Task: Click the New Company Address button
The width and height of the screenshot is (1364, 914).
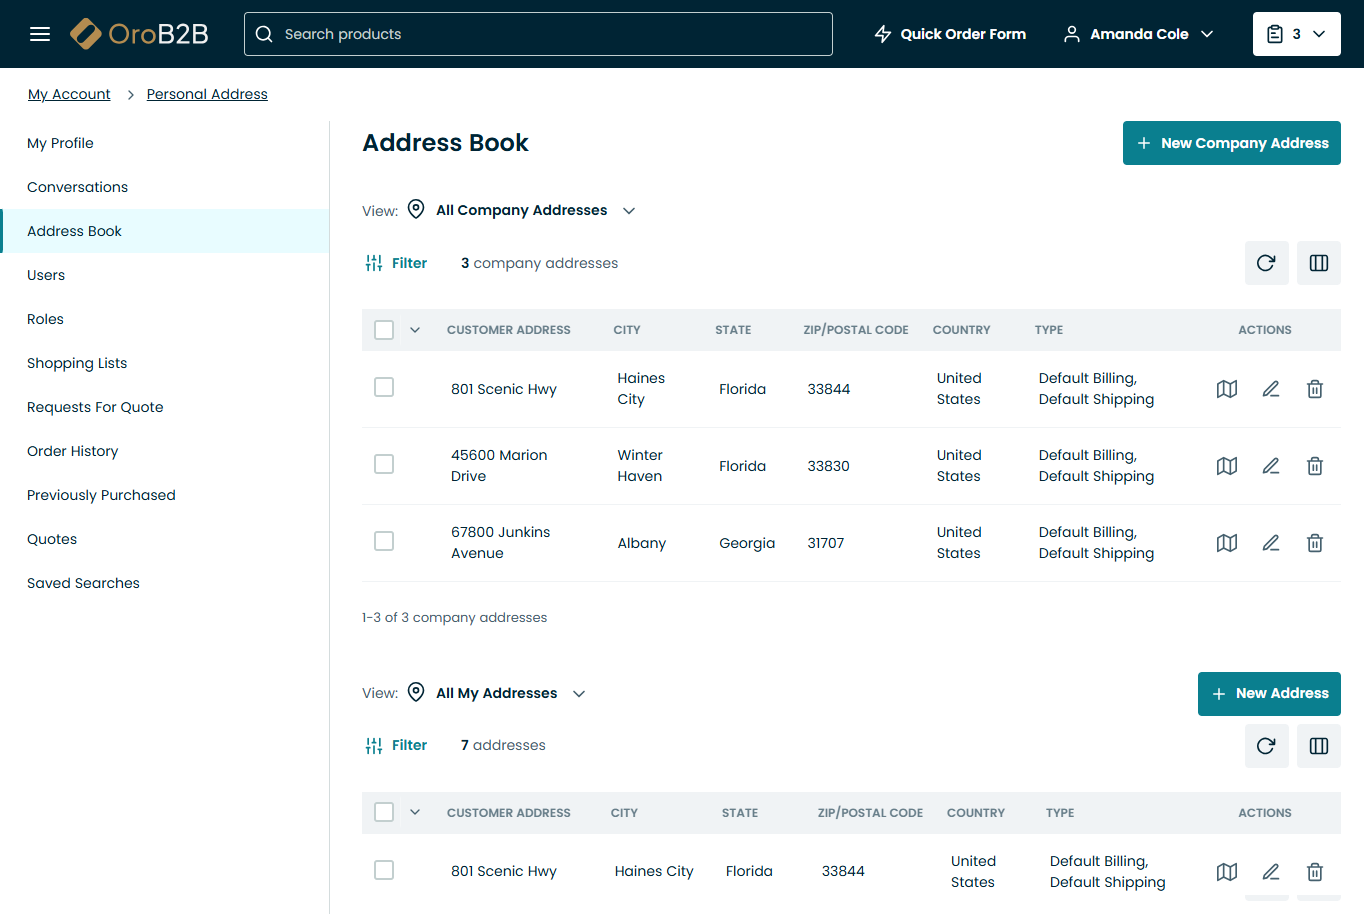Action: click(1231, 143)
